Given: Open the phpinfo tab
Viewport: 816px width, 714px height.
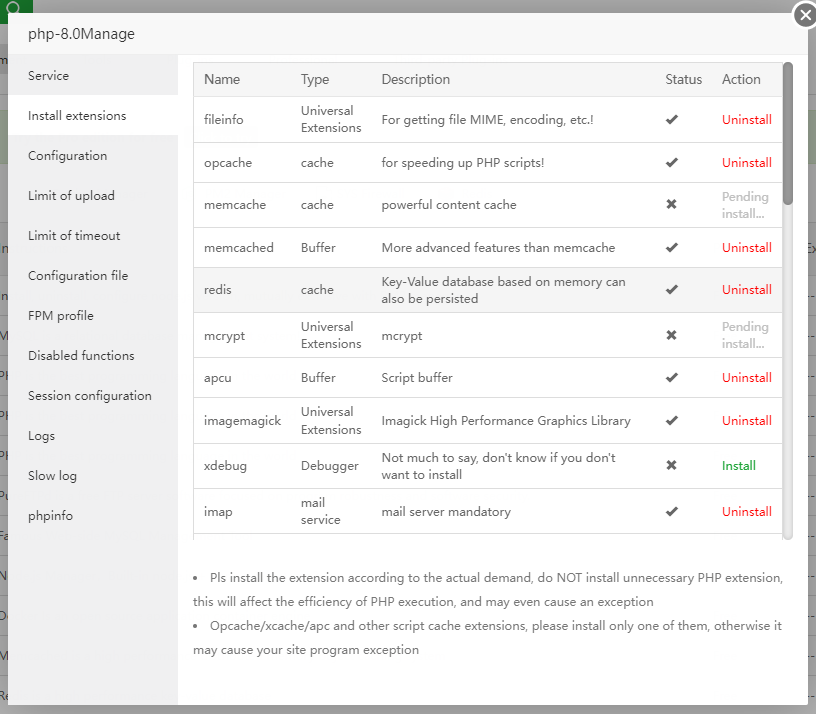Looking at the screenshot, I should pyautogui.click(x=50, y=516).
